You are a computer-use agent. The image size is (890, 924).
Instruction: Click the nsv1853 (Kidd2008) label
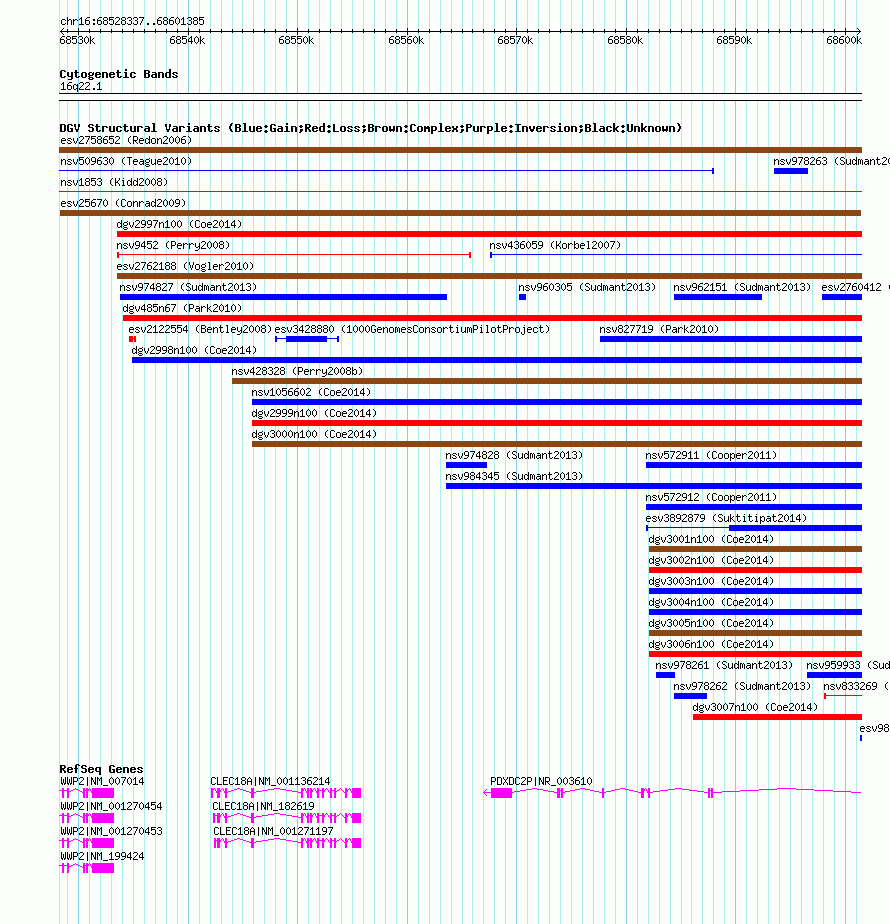[114, 182]
